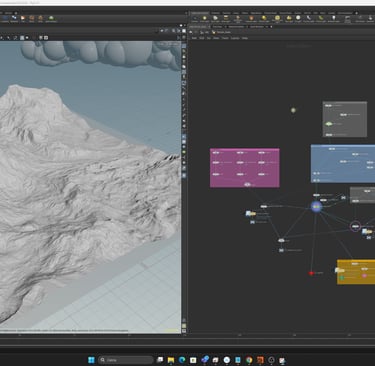Click the blue highlighted node in network
The width and height of the screenshot is (375, 366).
(316, 207)
